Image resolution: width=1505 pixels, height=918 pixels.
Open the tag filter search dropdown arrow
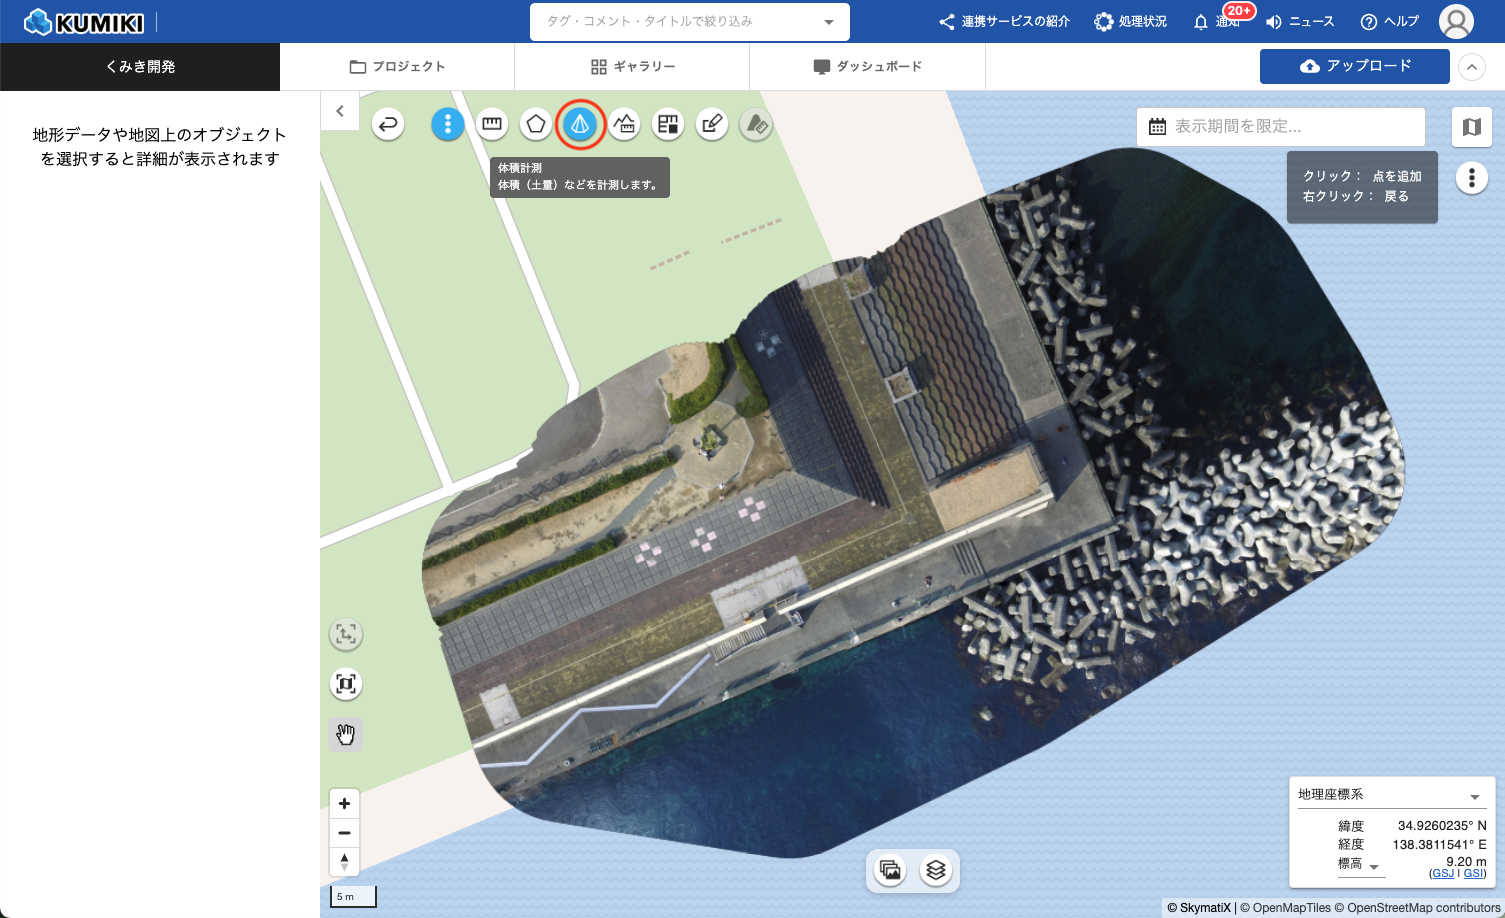click(x=828, y=22)
